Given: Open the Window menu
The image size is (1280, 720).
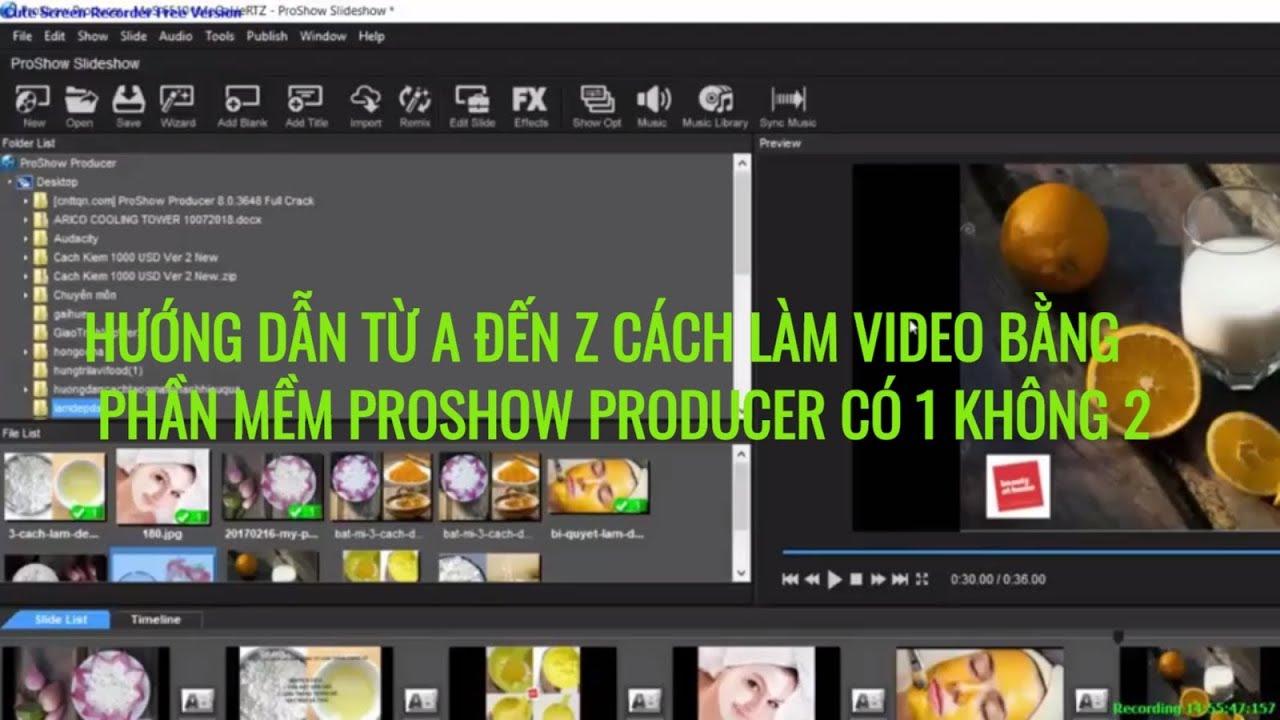Looking at the screenshot, I should click(323, 36).
